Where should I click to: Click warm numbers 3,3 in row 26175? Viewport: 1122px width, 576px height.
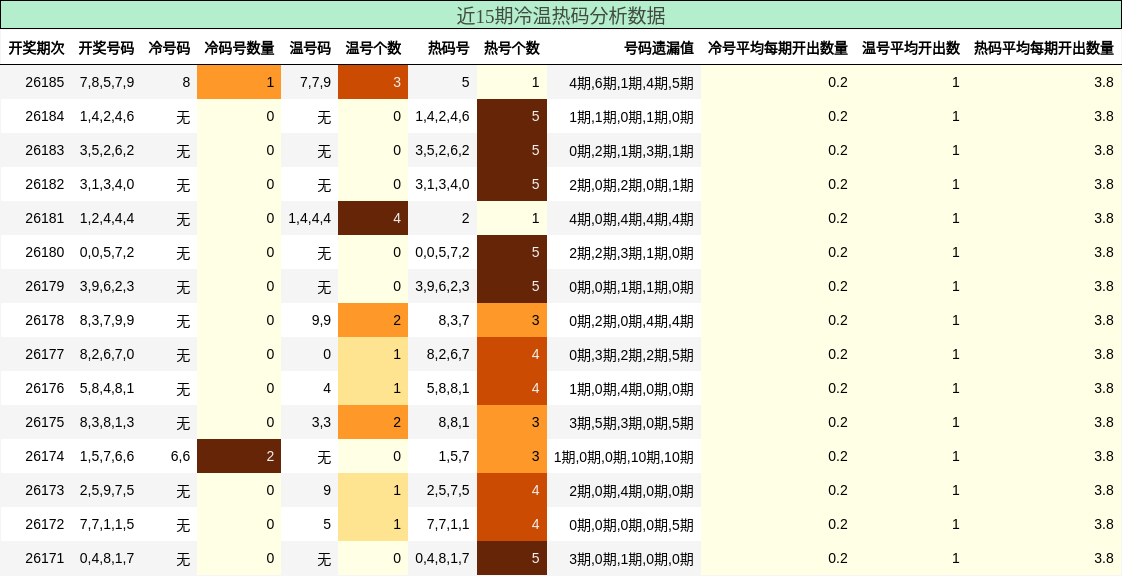tap(321, 422)
